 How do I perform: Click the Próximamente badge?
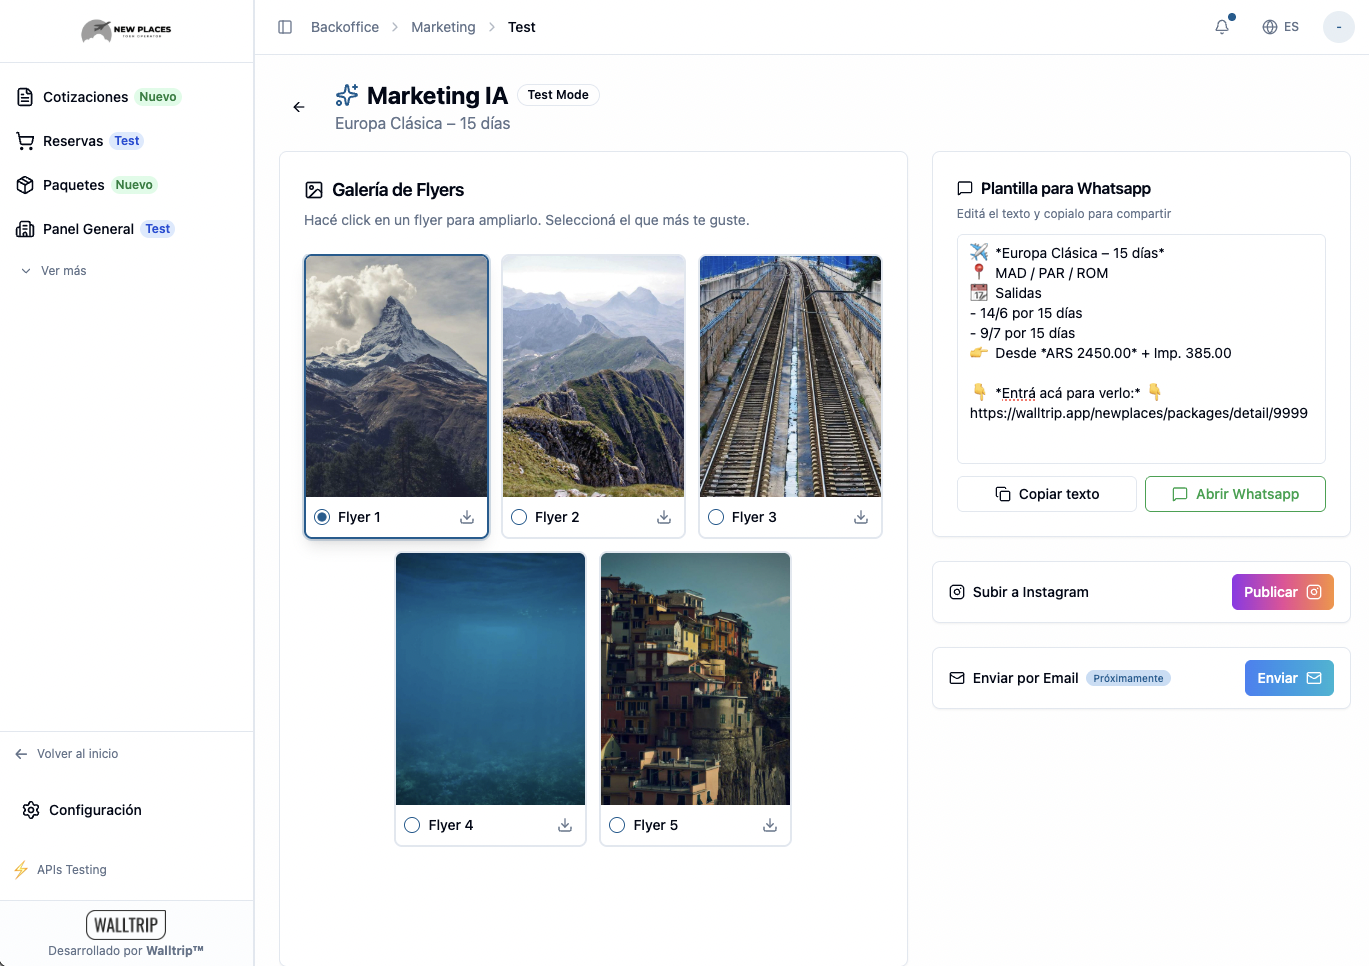1128,678
